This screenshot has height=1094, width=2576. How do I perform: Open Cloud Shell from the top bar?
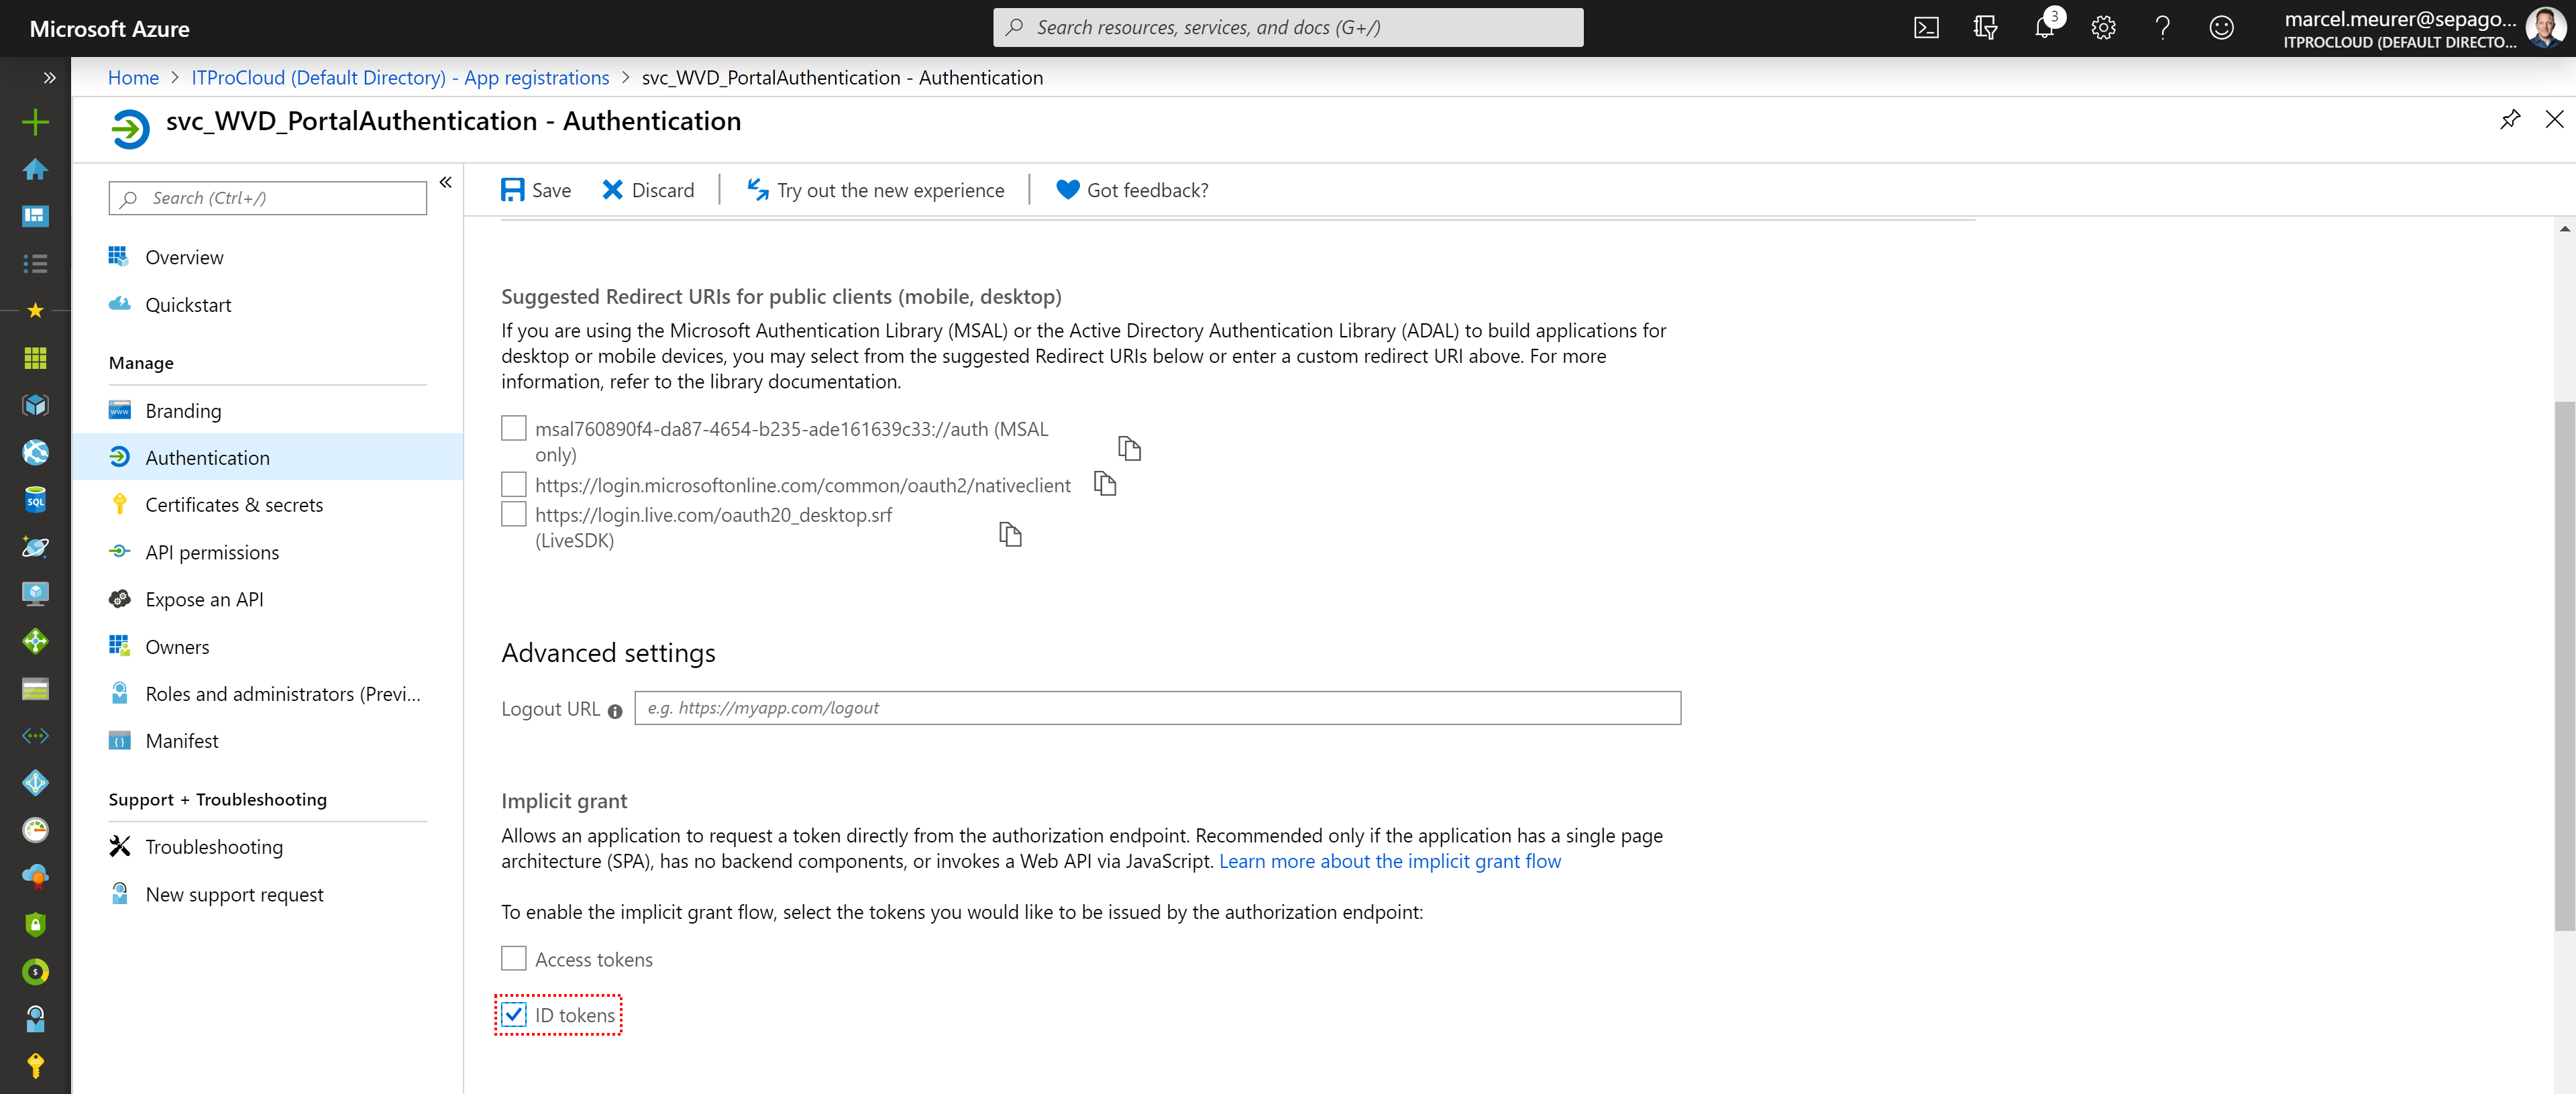(1926, 28)
